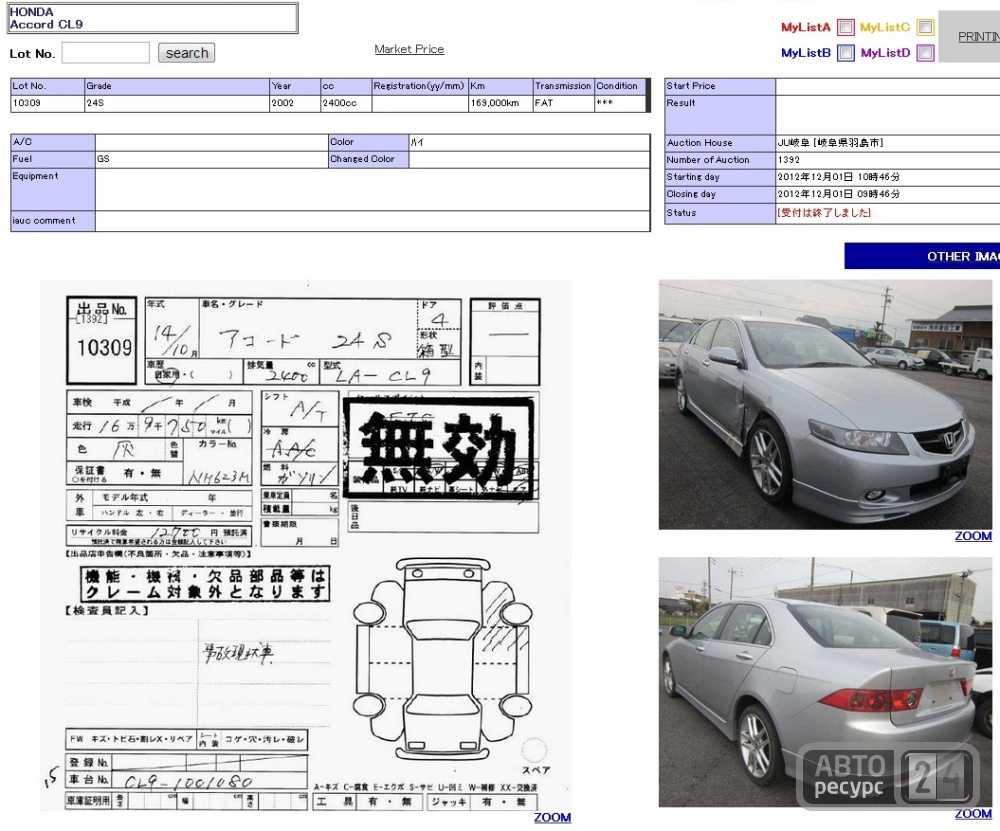1000x831 pixels.
Task: Select the Number of Auction value 1392
Action: click(788, 160)
